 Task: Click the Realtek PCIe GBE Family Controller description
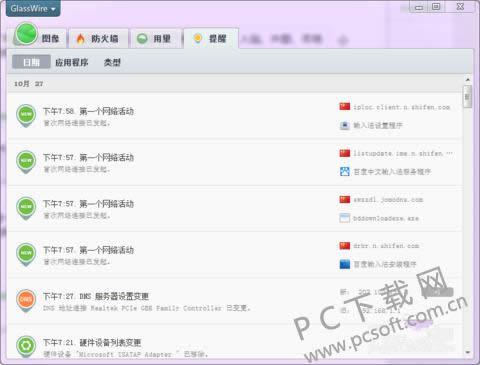coord(147,308)
